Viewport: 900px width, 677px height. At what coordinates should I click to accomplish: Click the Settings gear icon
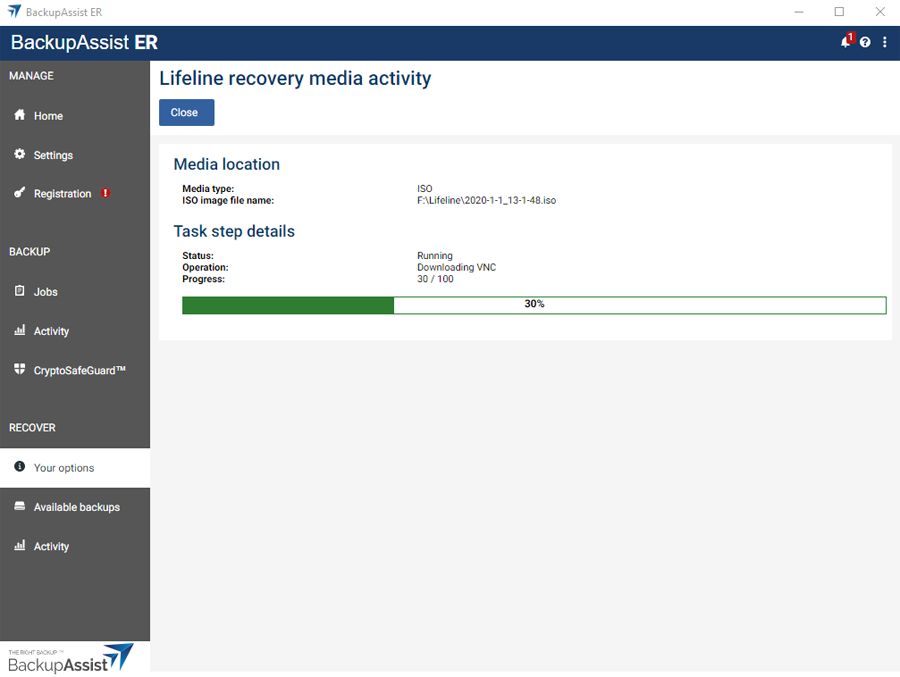pyautogui.click(x=20, y=154)
